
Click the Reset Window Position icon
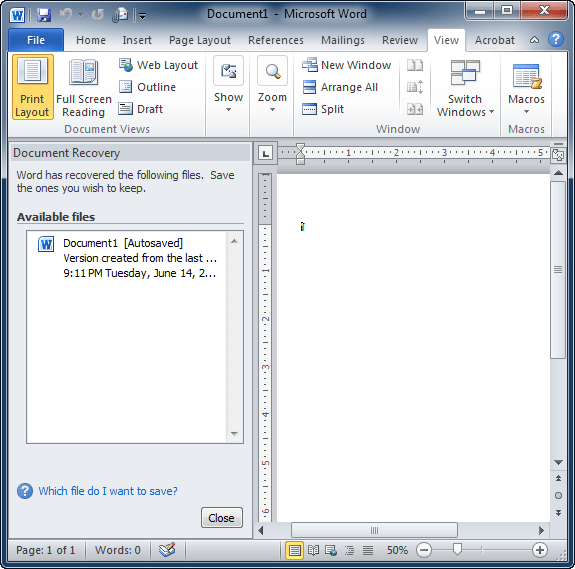[x=415, y=109]
